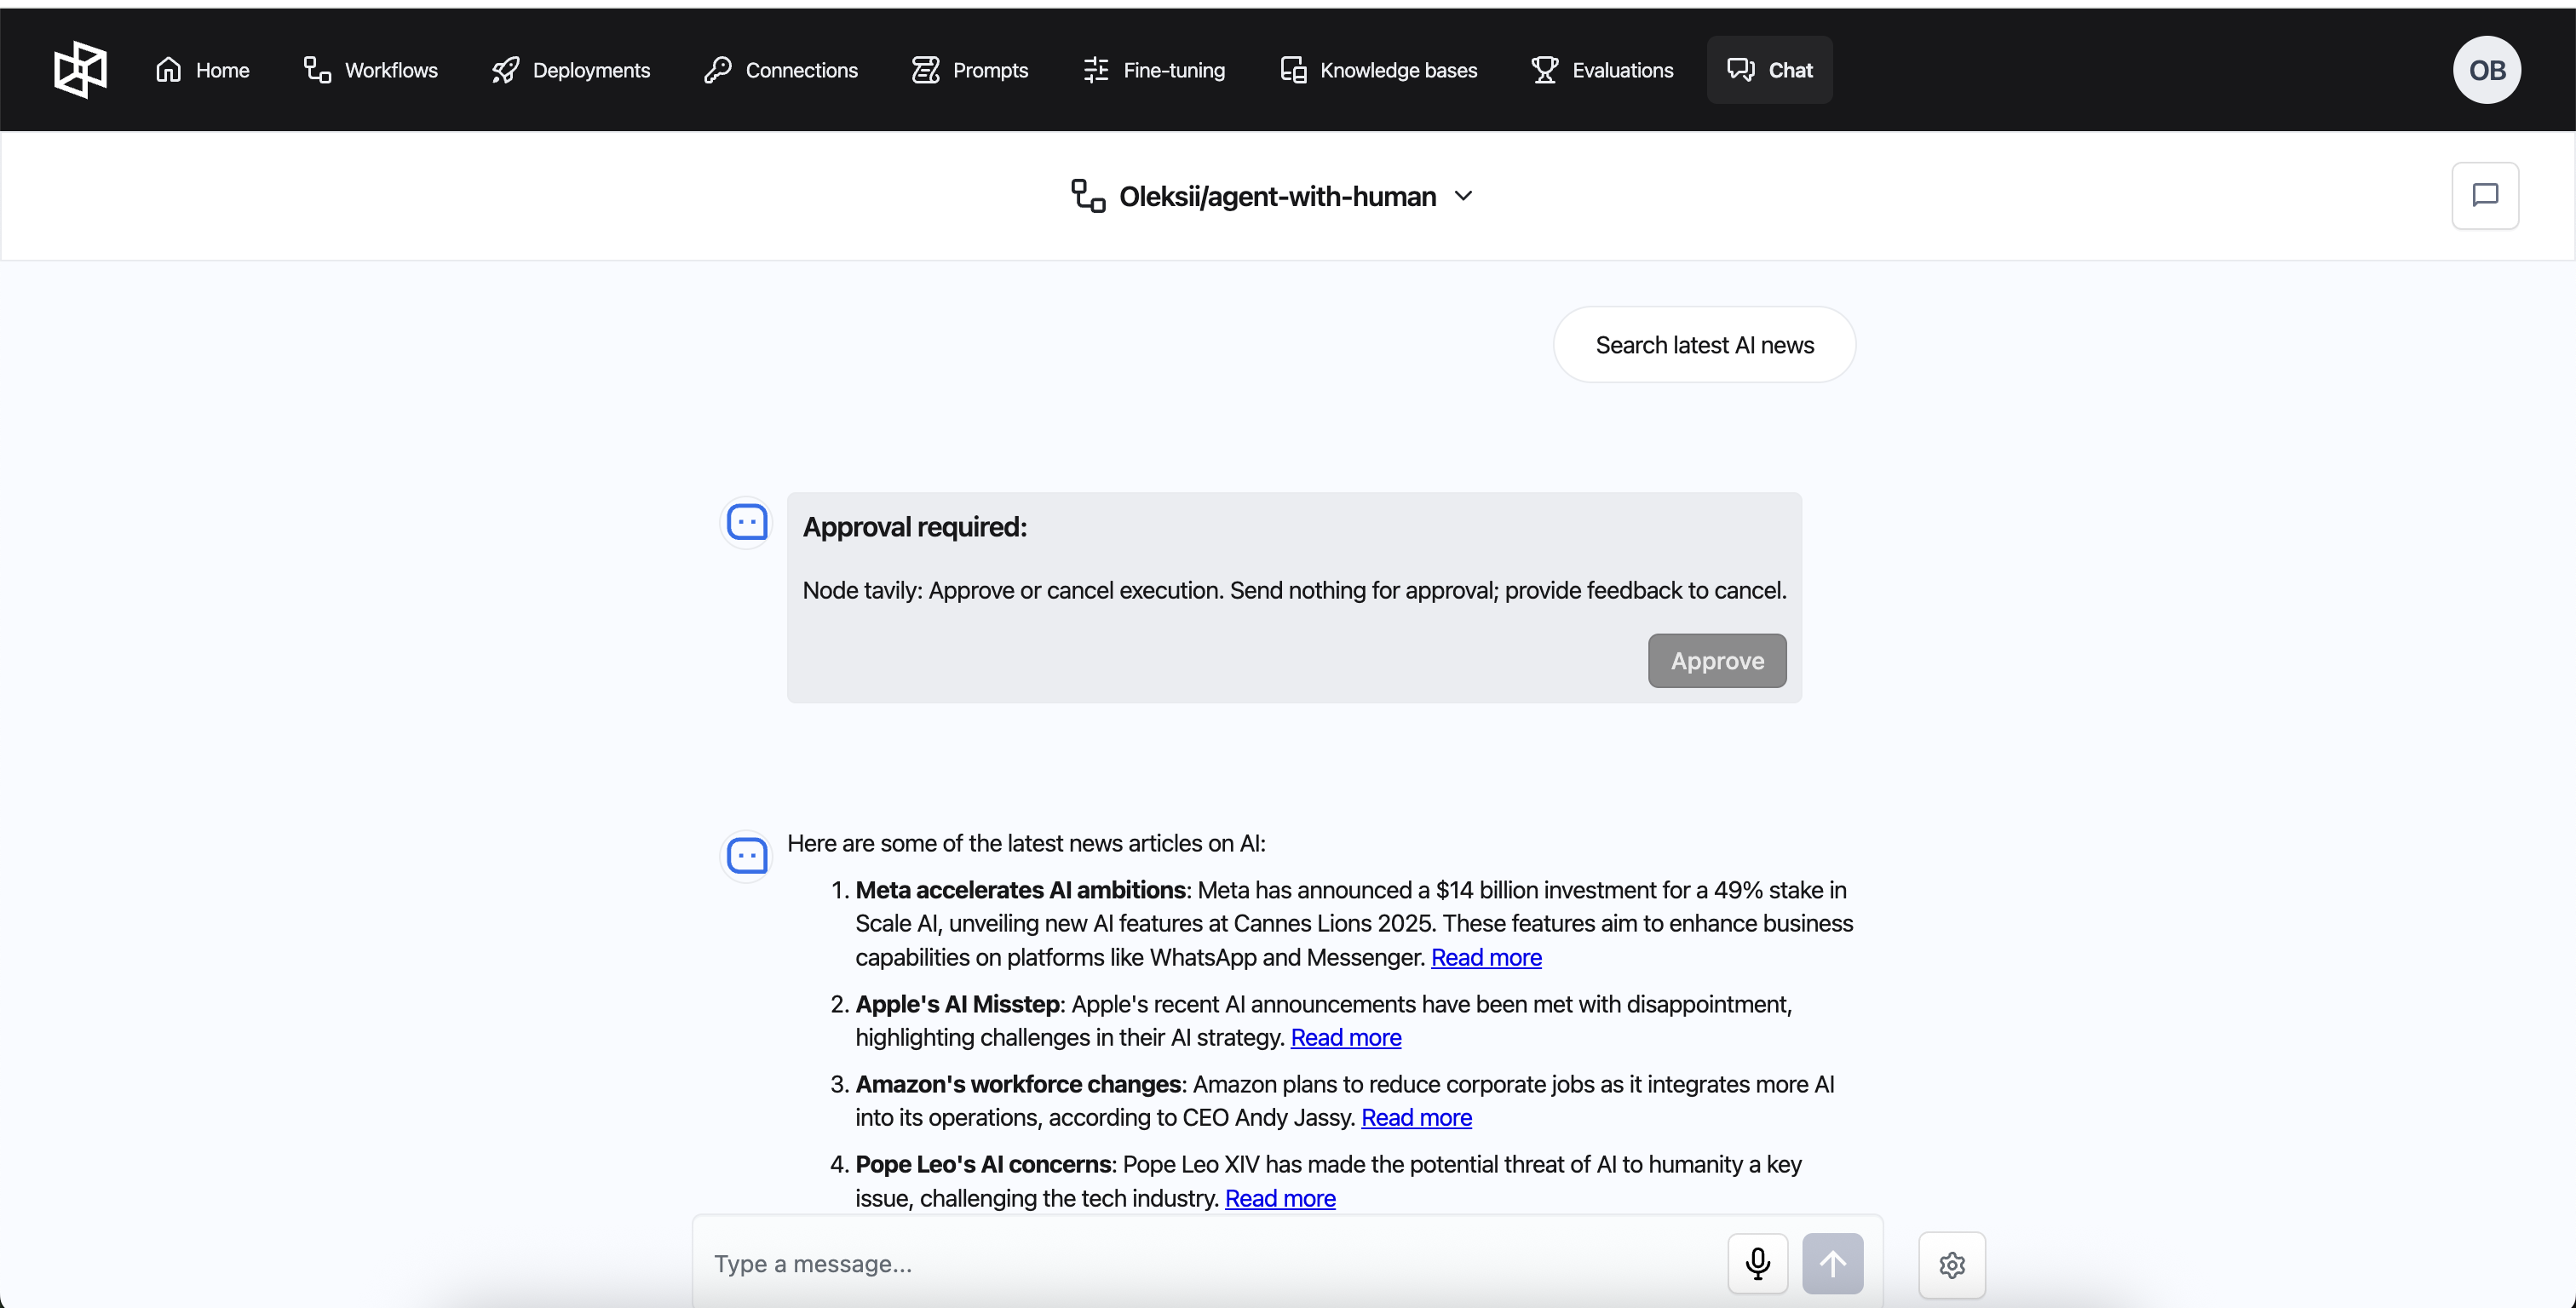Click the conversations panel icon at top right
Image resolution: width=2576 pixels, height=1308 pixels.
(x=2484, y=196)
